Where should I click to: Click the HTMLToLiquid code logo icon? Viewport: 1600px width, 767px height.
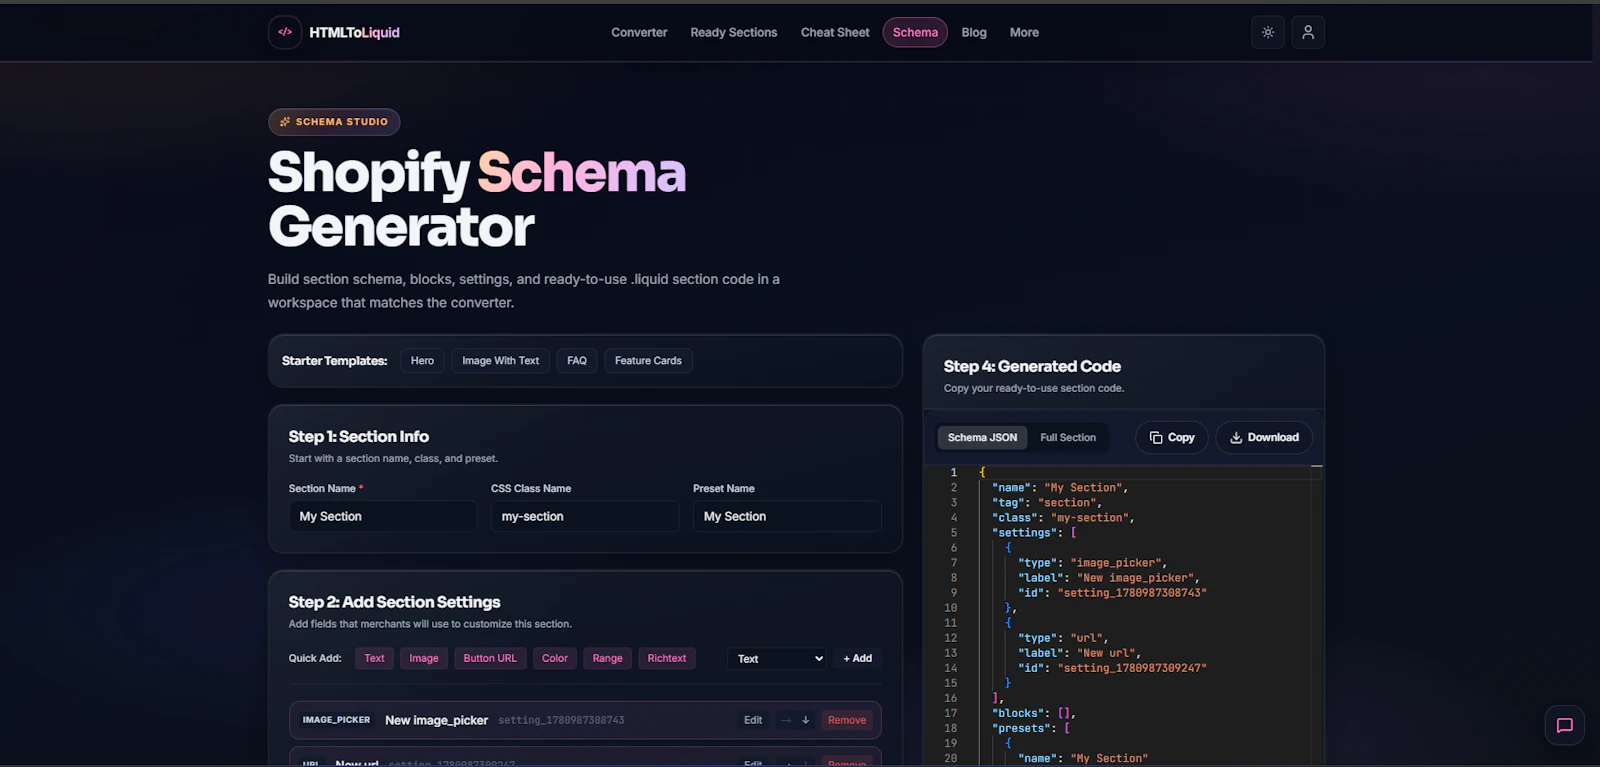(285, 32)
